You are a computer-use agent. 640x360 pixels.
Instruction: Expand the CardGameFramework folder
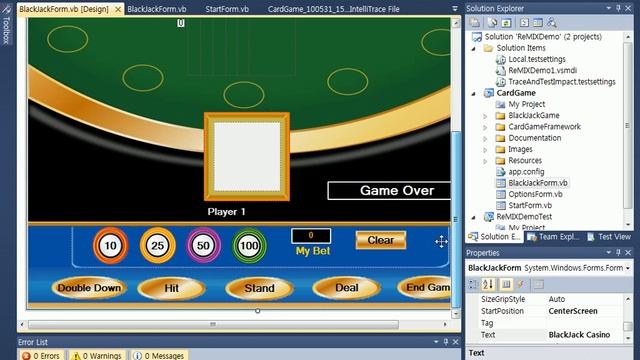tap(485, 127)
